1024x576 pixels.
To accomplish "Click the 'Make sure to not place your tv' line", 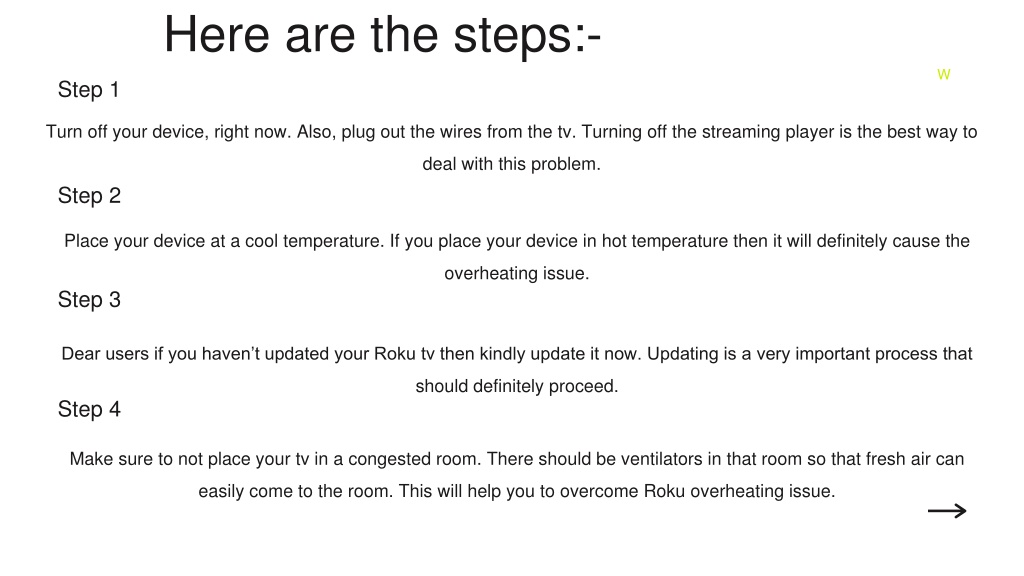I will click(517, 459).
